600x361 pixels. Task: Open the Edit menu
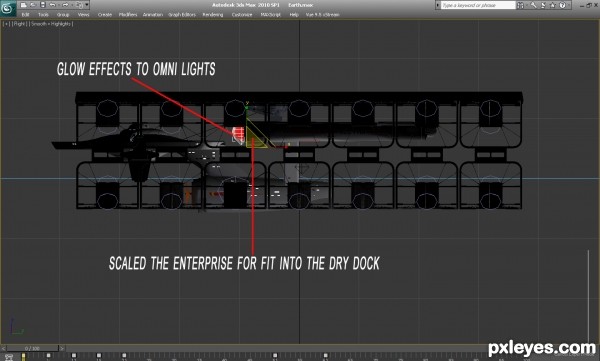(25, 15)
